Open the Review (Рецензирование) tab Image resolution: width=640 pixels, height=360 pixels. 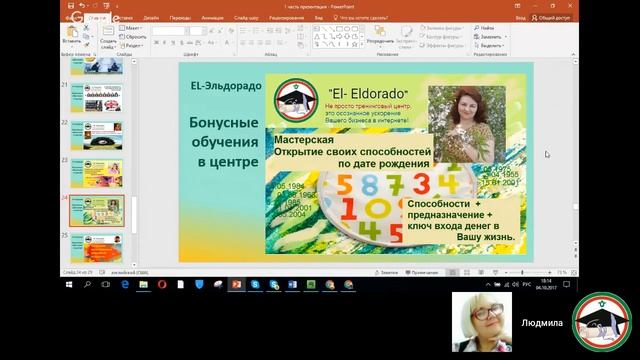tap(287, 18)
